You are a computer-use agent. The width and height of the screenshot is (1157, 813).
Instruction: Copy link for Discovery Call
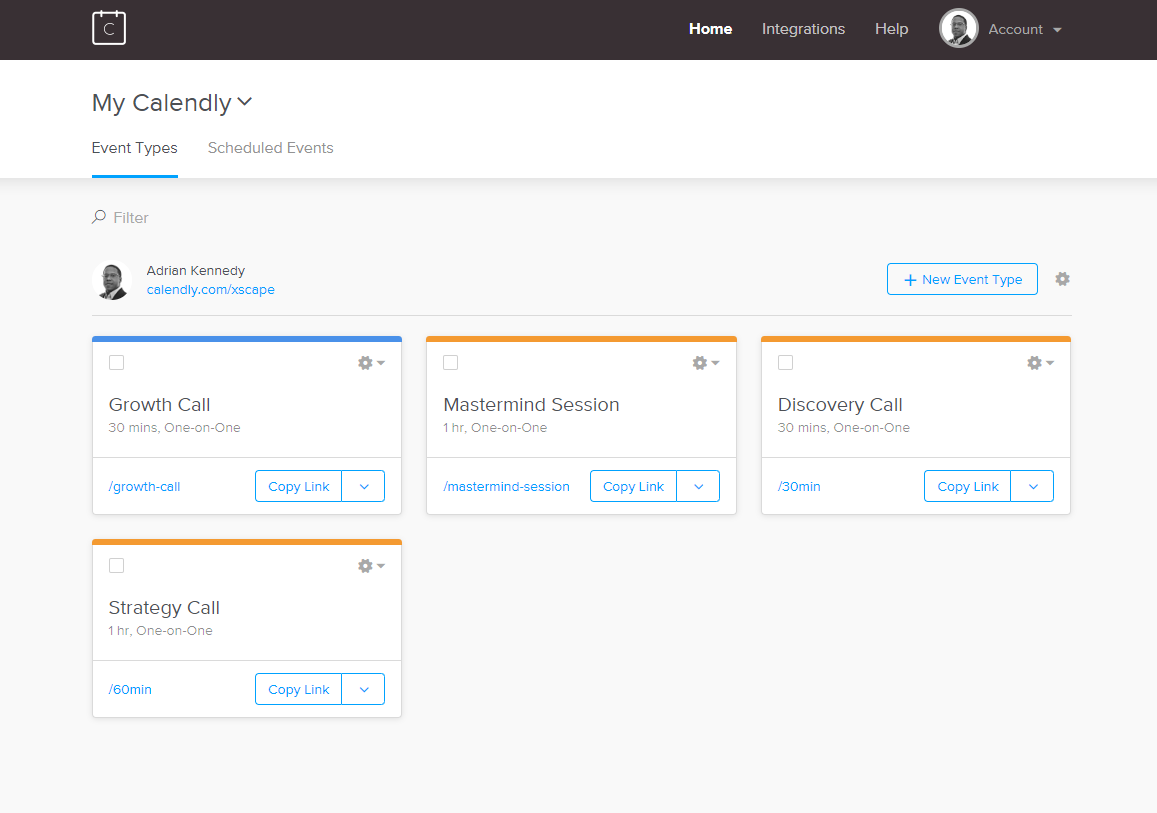[968, 486]
